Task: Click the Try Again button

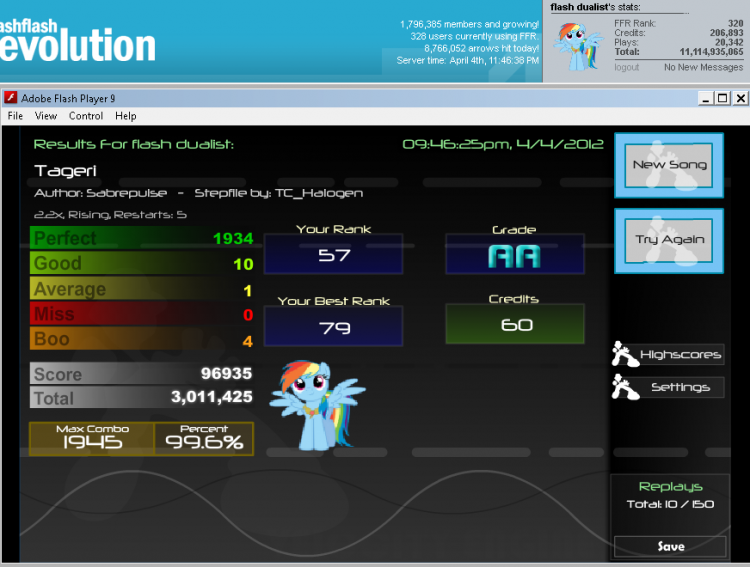Action: point(669,241)
